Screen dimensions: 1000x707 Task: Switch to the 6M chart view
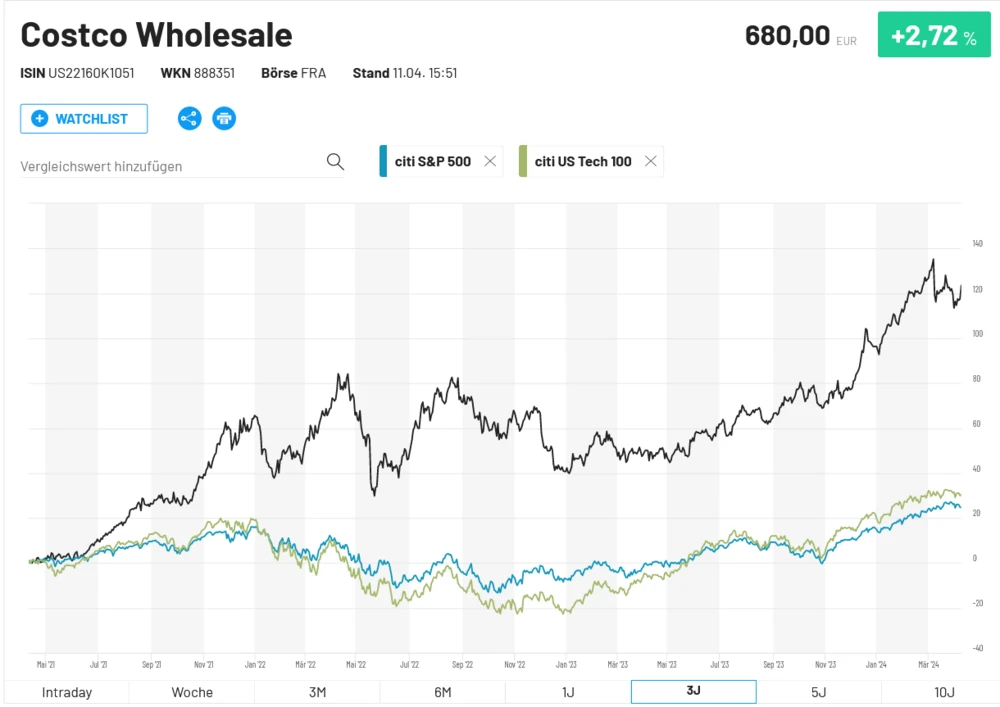[442, 691]
